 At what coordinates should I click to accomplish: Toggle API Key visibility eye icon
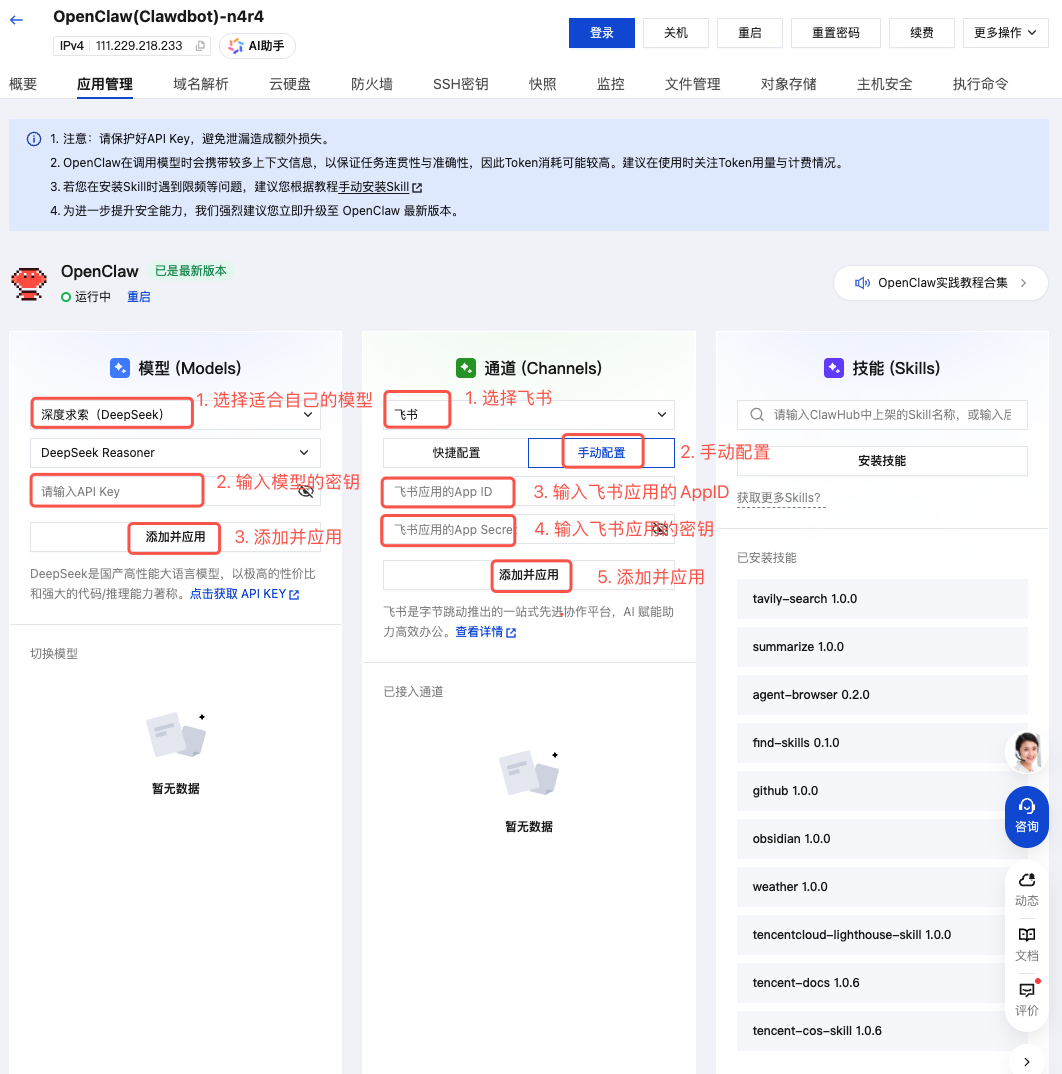click(306, 491)
